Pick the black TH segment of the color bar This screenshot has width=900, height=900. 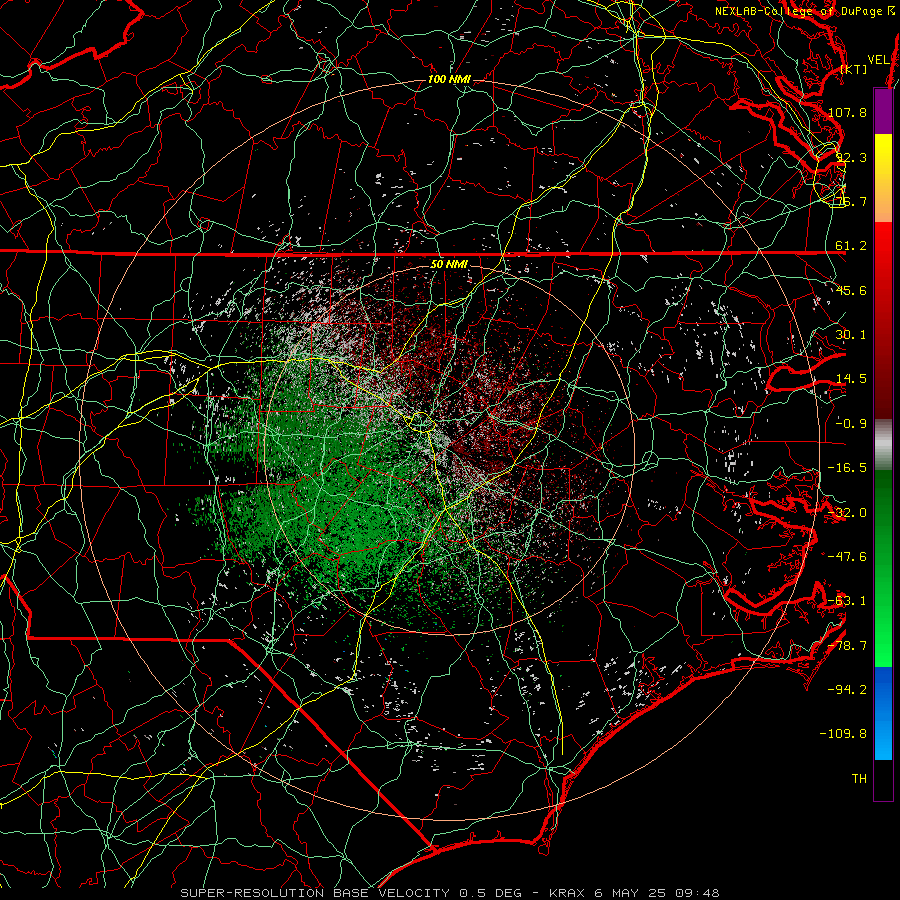[883, 779]
